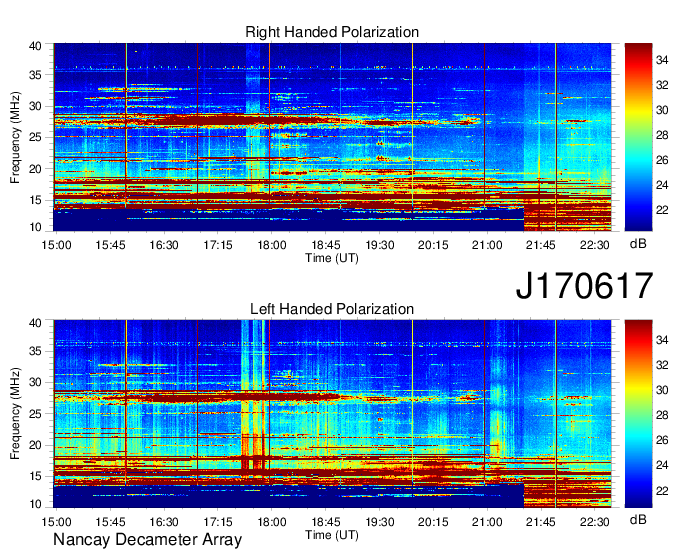Viewport: 680px width, 552px height.
Task: Click "21:00" time tick of Right Handed plot
Action: pos(487,245)
